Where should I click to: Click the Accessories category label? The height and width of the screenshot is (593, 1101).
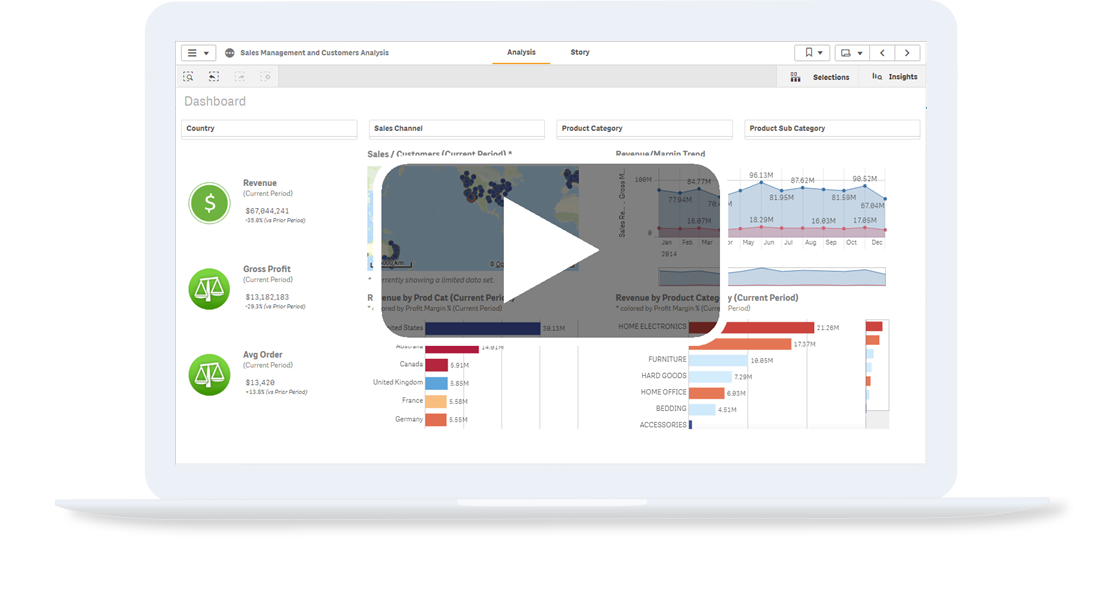[x=663, y=425]
